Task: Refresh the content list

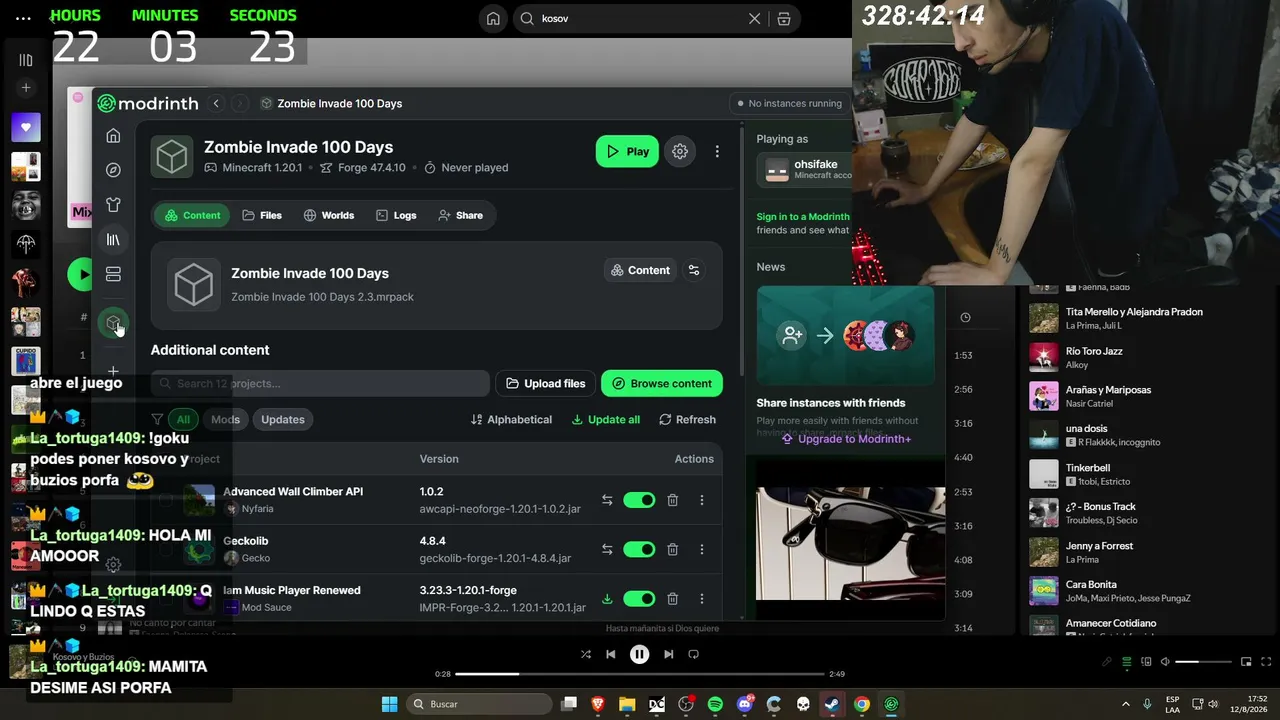Action: (687, 420)
